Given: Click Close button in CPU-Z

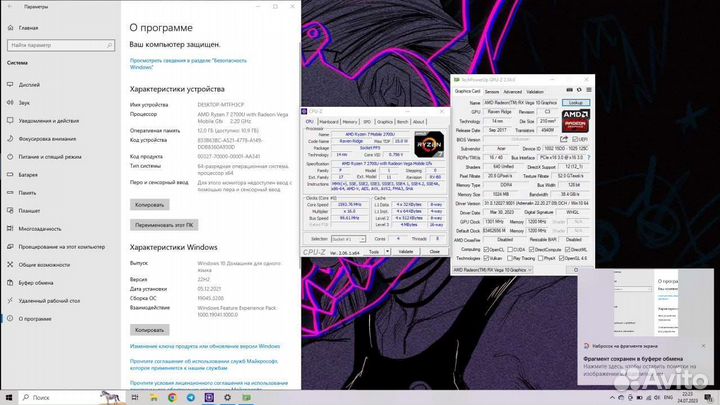Looking at the screenshot, I should tap(434, 252).
